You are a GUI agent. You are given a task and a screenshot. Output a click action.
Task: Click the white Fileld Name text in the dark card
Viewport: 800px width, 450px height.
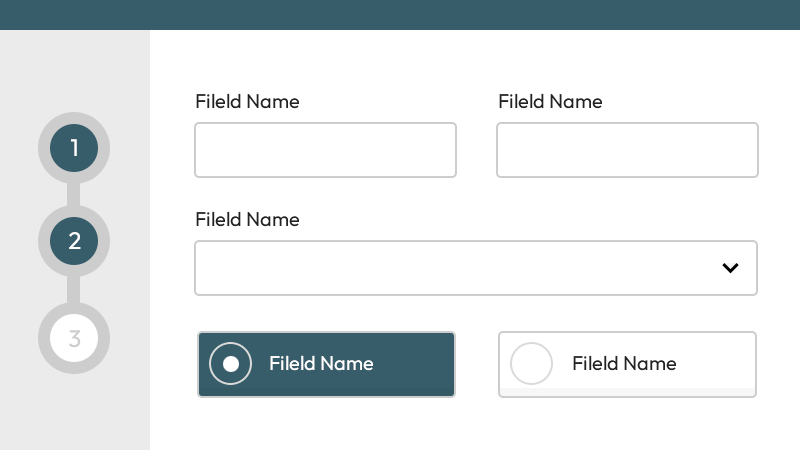321,364
